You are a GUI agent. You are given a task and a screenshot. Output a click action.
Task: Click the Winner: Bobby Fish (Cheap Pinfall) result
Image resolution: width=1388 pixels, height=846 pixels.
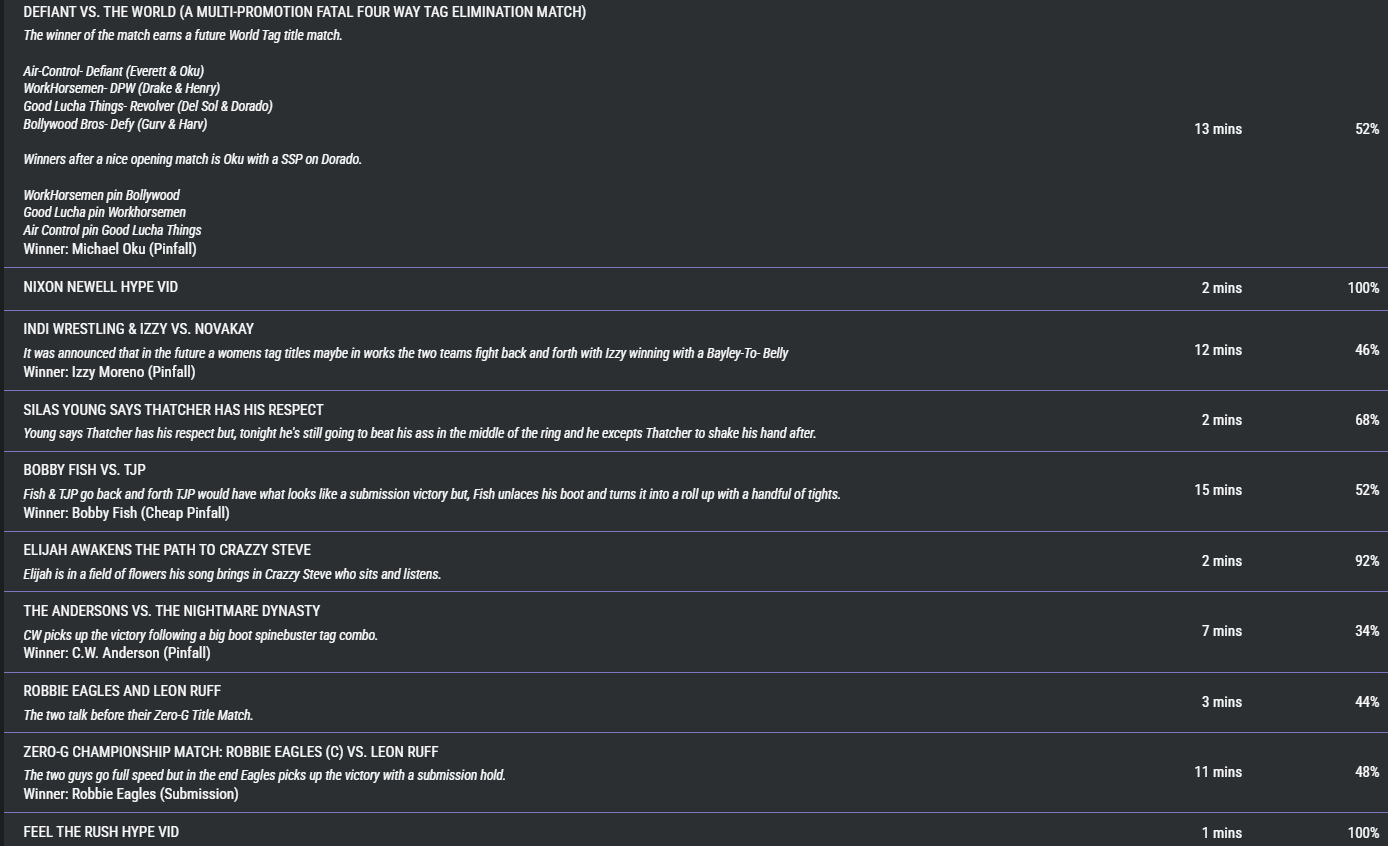click(126, 513)
